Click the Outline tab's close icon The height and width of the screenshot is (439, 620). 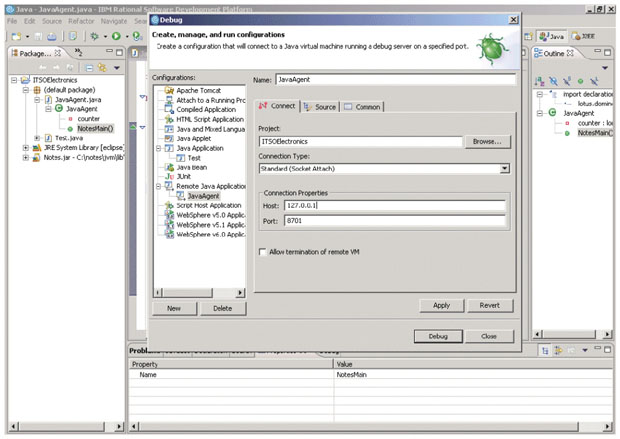point(570,53)
